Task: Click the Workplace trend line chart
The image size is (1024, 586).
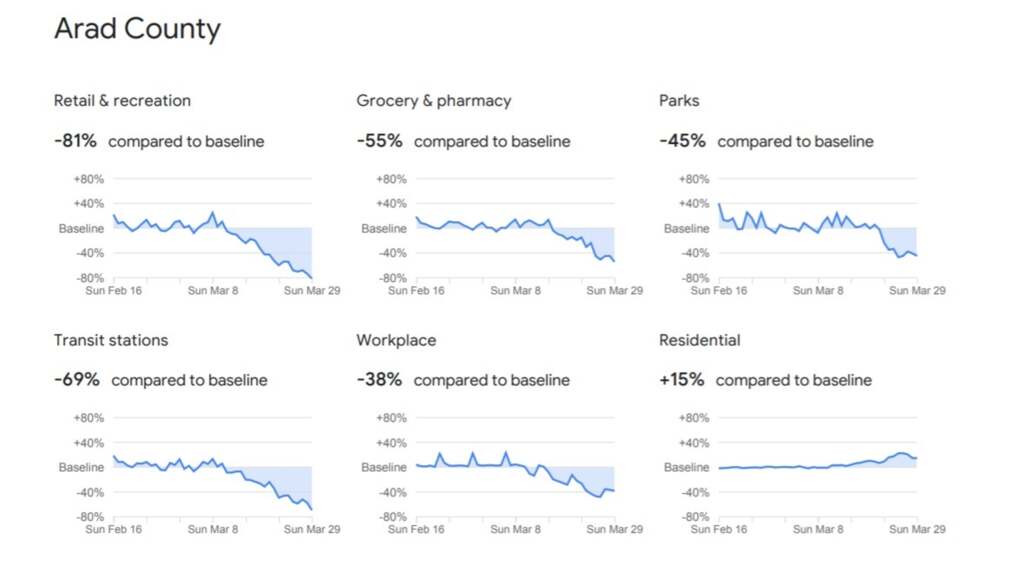Action: coord(514,468)
